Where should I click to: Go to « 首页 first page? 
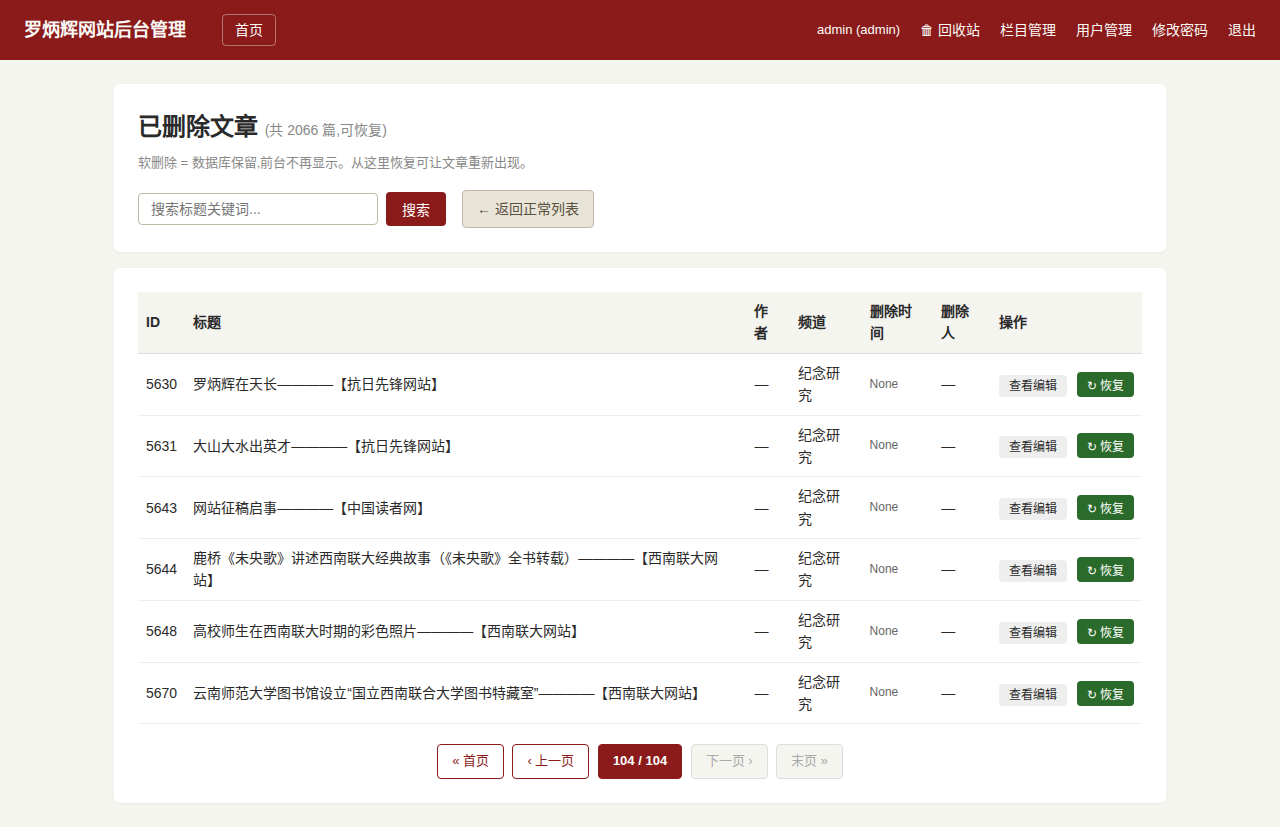470,761
